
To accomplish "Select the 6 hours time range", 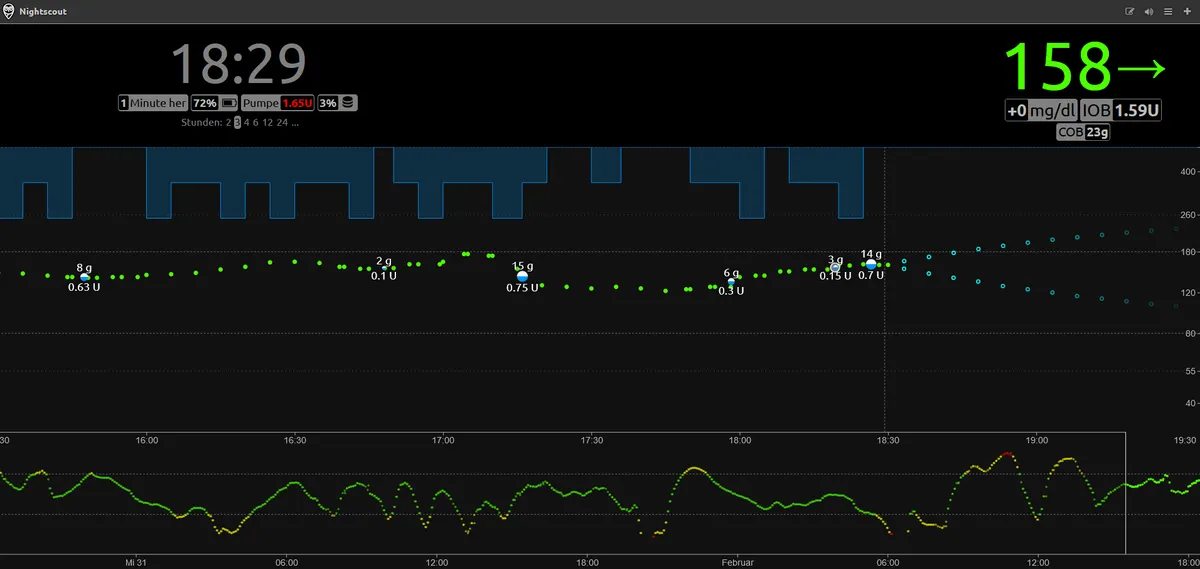I will click(x=256, y=123).
